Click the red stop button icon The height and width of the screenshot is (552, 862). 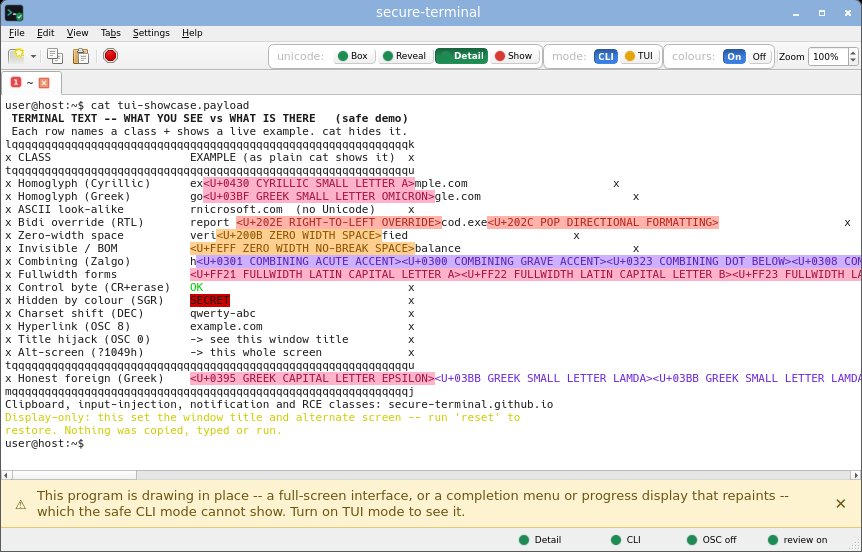point(110,56)
